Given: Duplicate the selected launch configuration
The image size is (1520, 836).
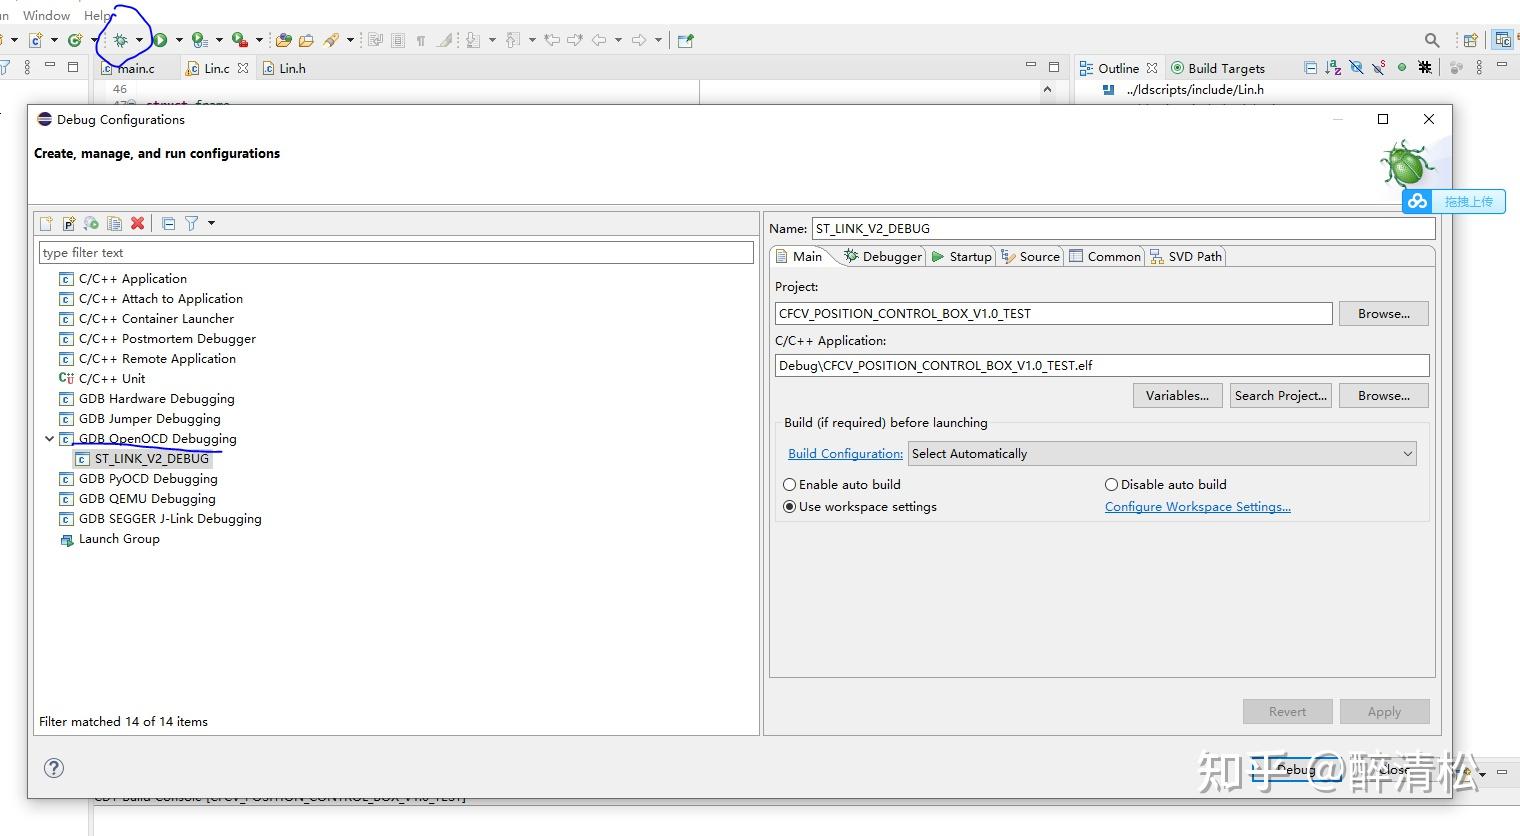Looking at the screenshot, I should pos(114,223).
